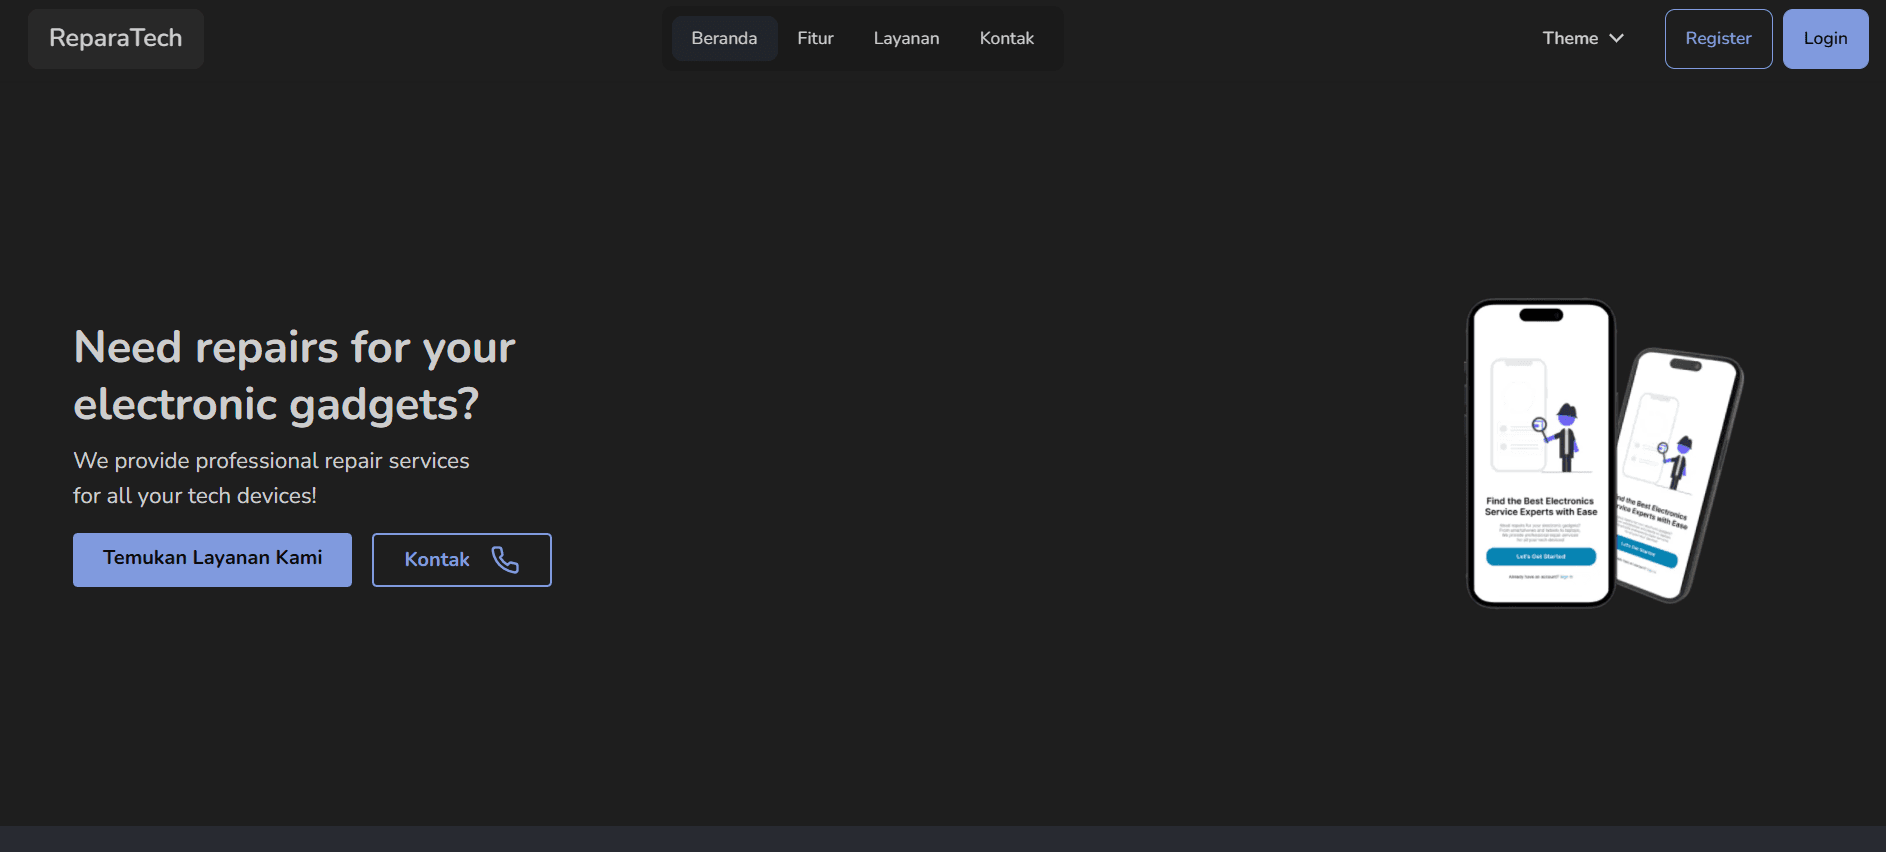Click the outlined Kontak hero button

(x=461, y=560)
